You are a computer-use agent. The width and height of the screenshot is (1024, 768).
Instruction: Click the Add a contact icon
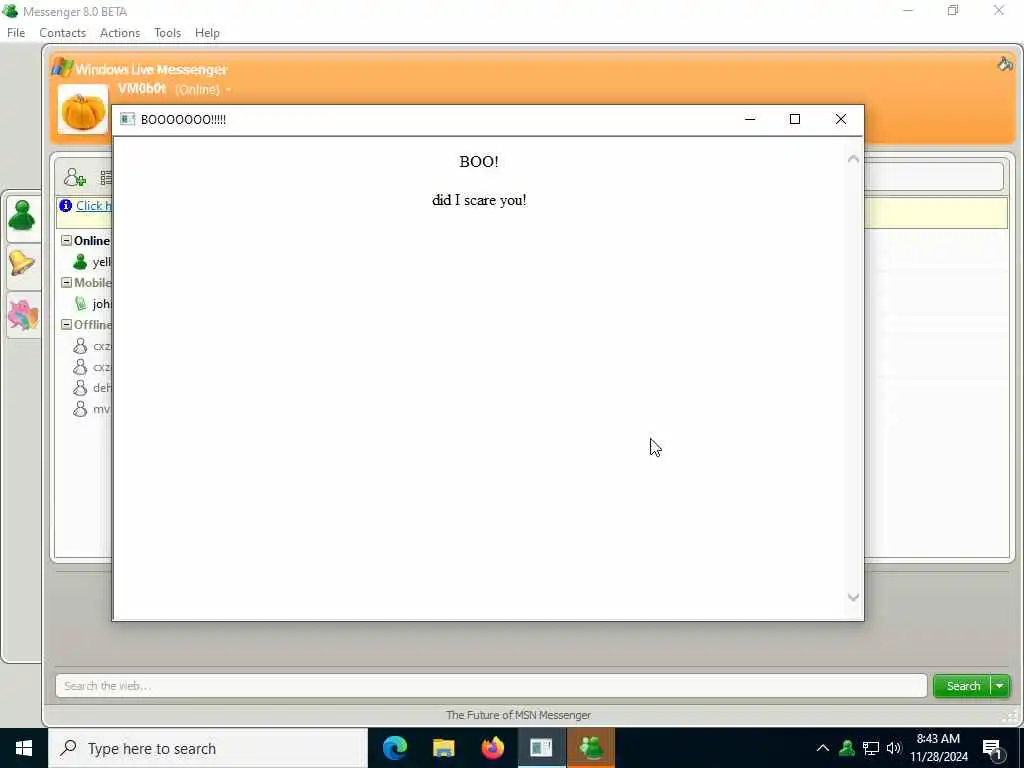[74, 177]
